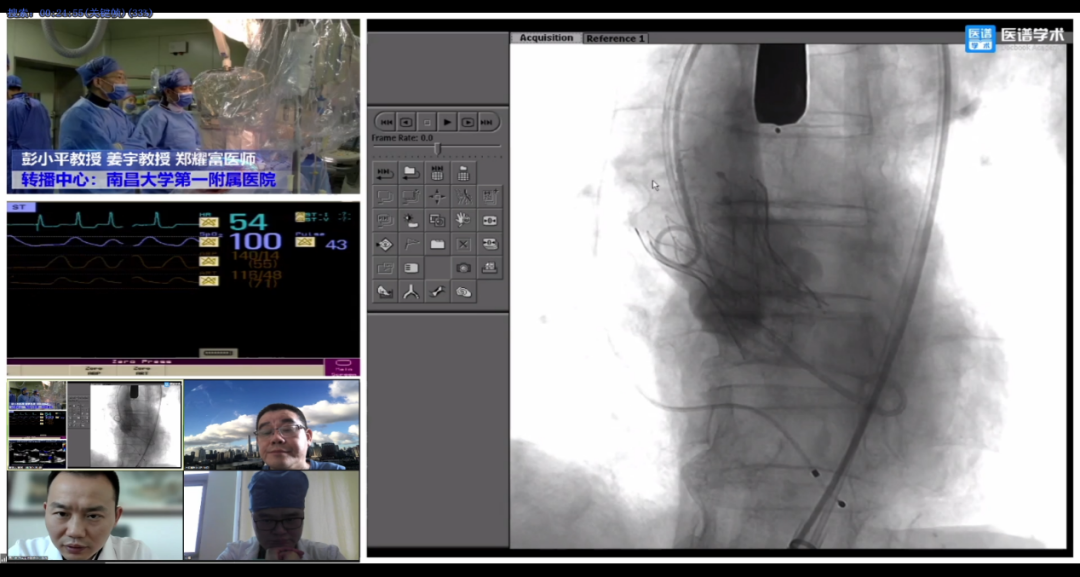Viewport: 1080px width, 577px height.
Task: Click the X delete icon in tool grid
Action: pos(463,244)
